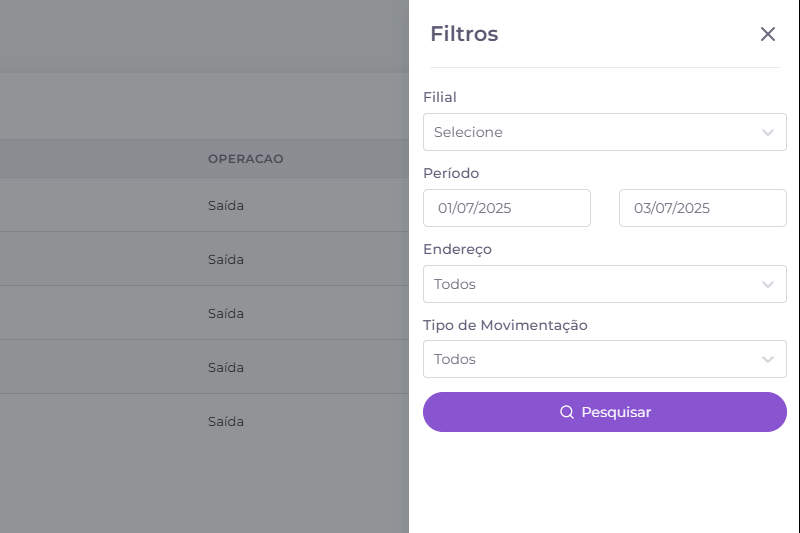800x533 pixels.
Task: Select the first Saída row
Action: coord(226,206)
